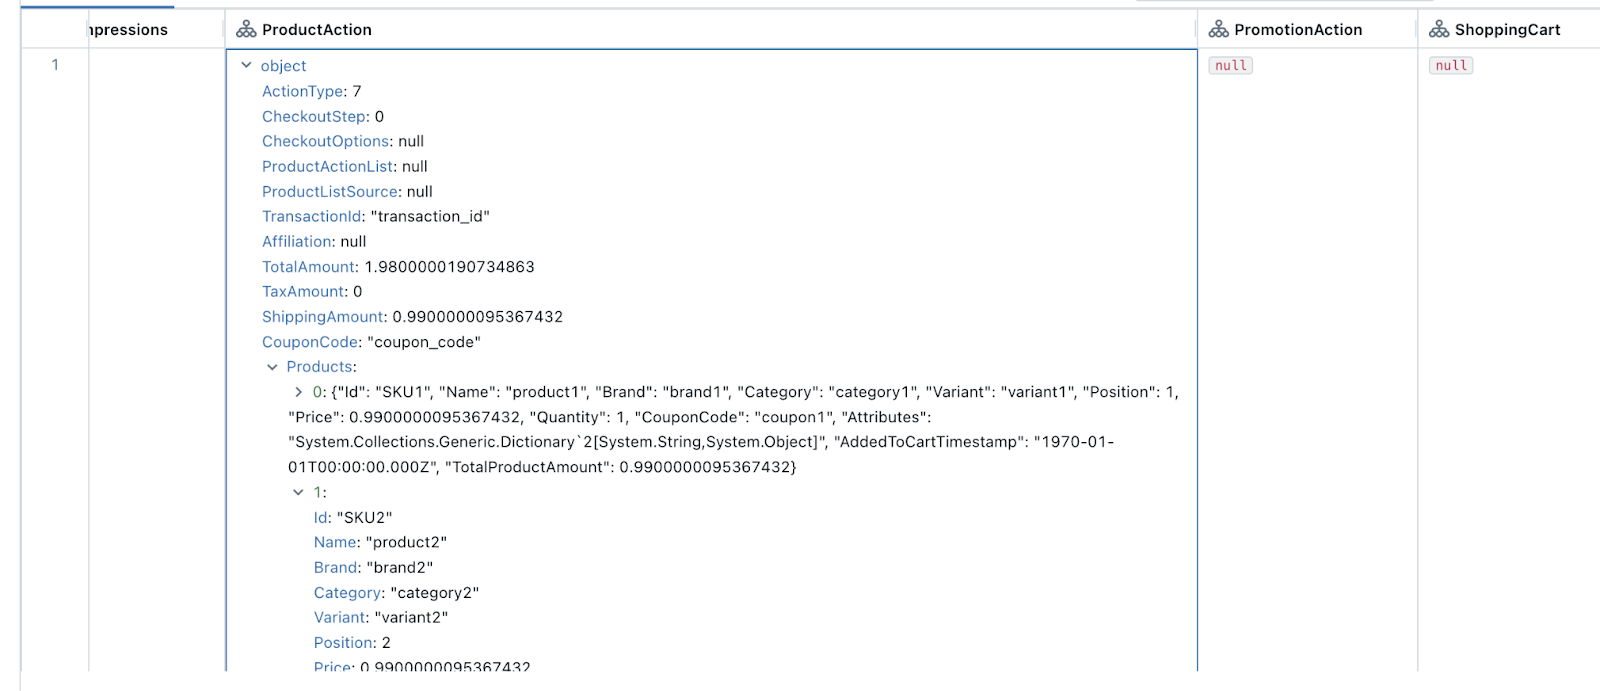Click the TransactionId "transaction_id" field

pyautogui.click(x=376, y=216)
